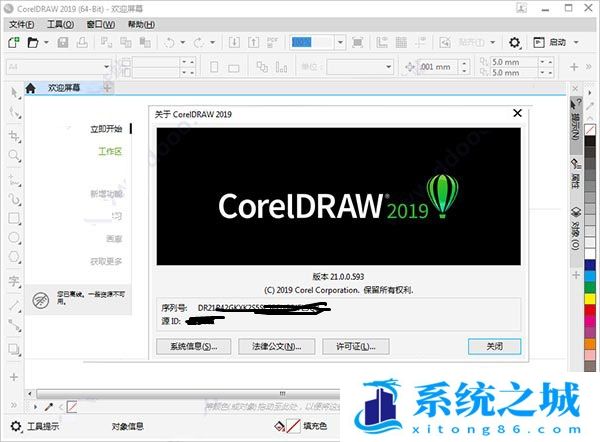
Task: Open the page size A4 dropdown
Action: pyautogui.click(x=106, y=67)
